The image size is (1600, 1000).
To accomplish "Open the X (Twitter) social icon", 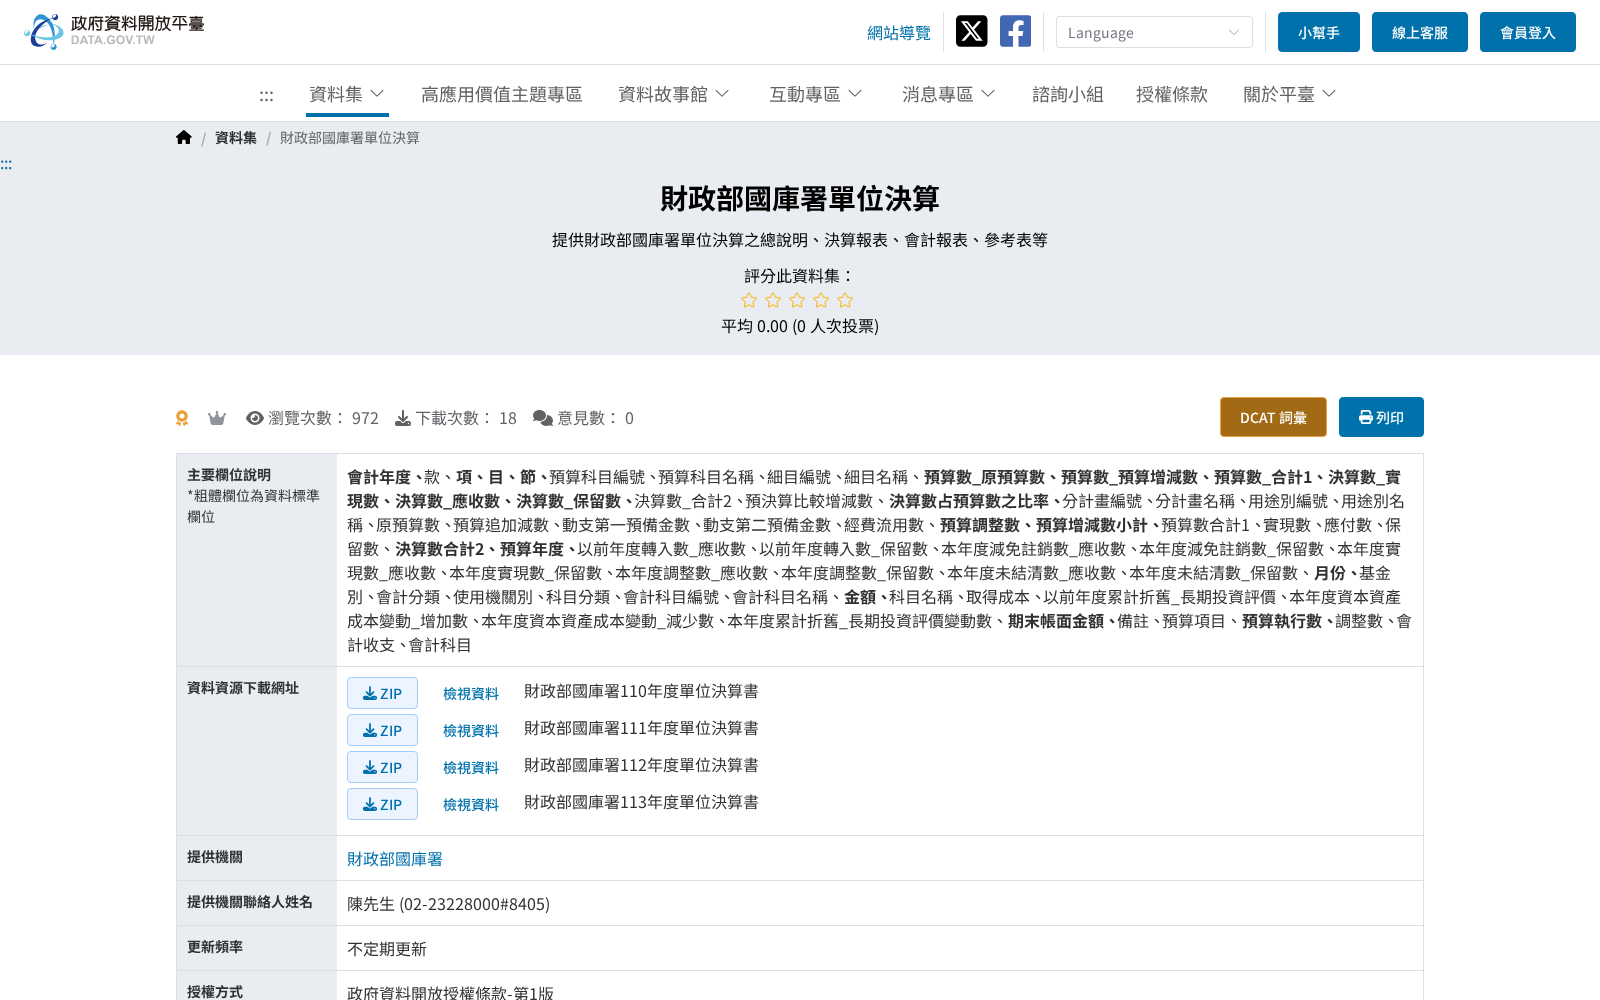I will pyautogui.click(x=971, y=31).
